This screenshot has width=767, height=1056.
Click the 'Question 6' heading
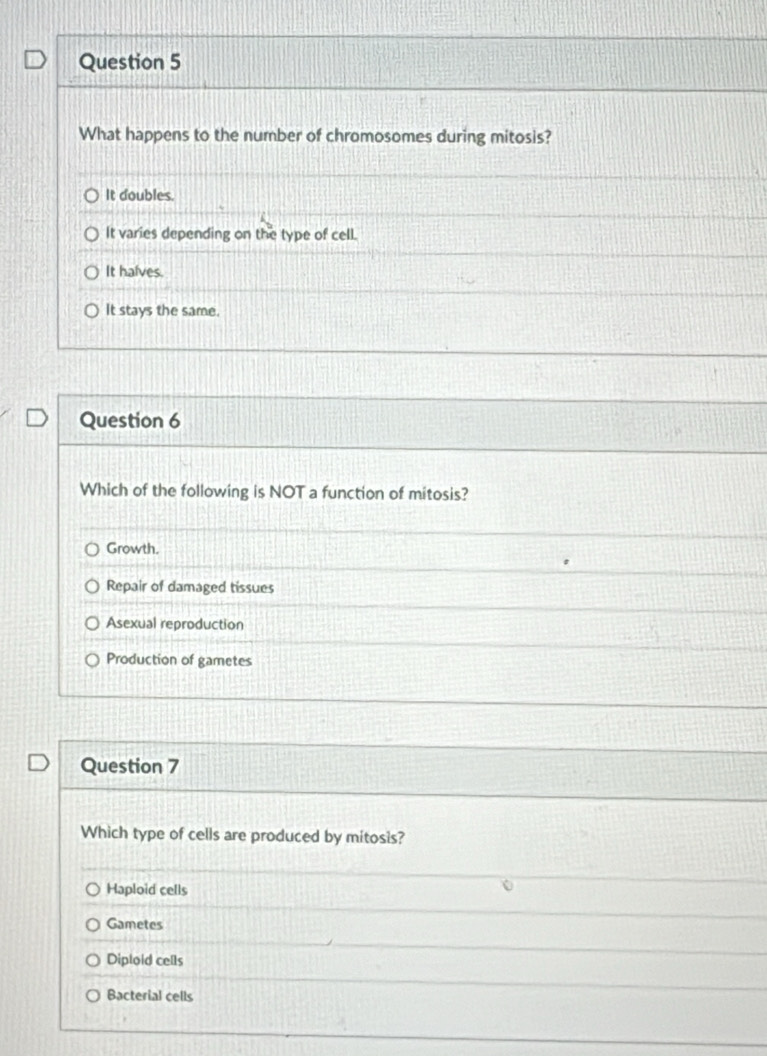(129, 421)
